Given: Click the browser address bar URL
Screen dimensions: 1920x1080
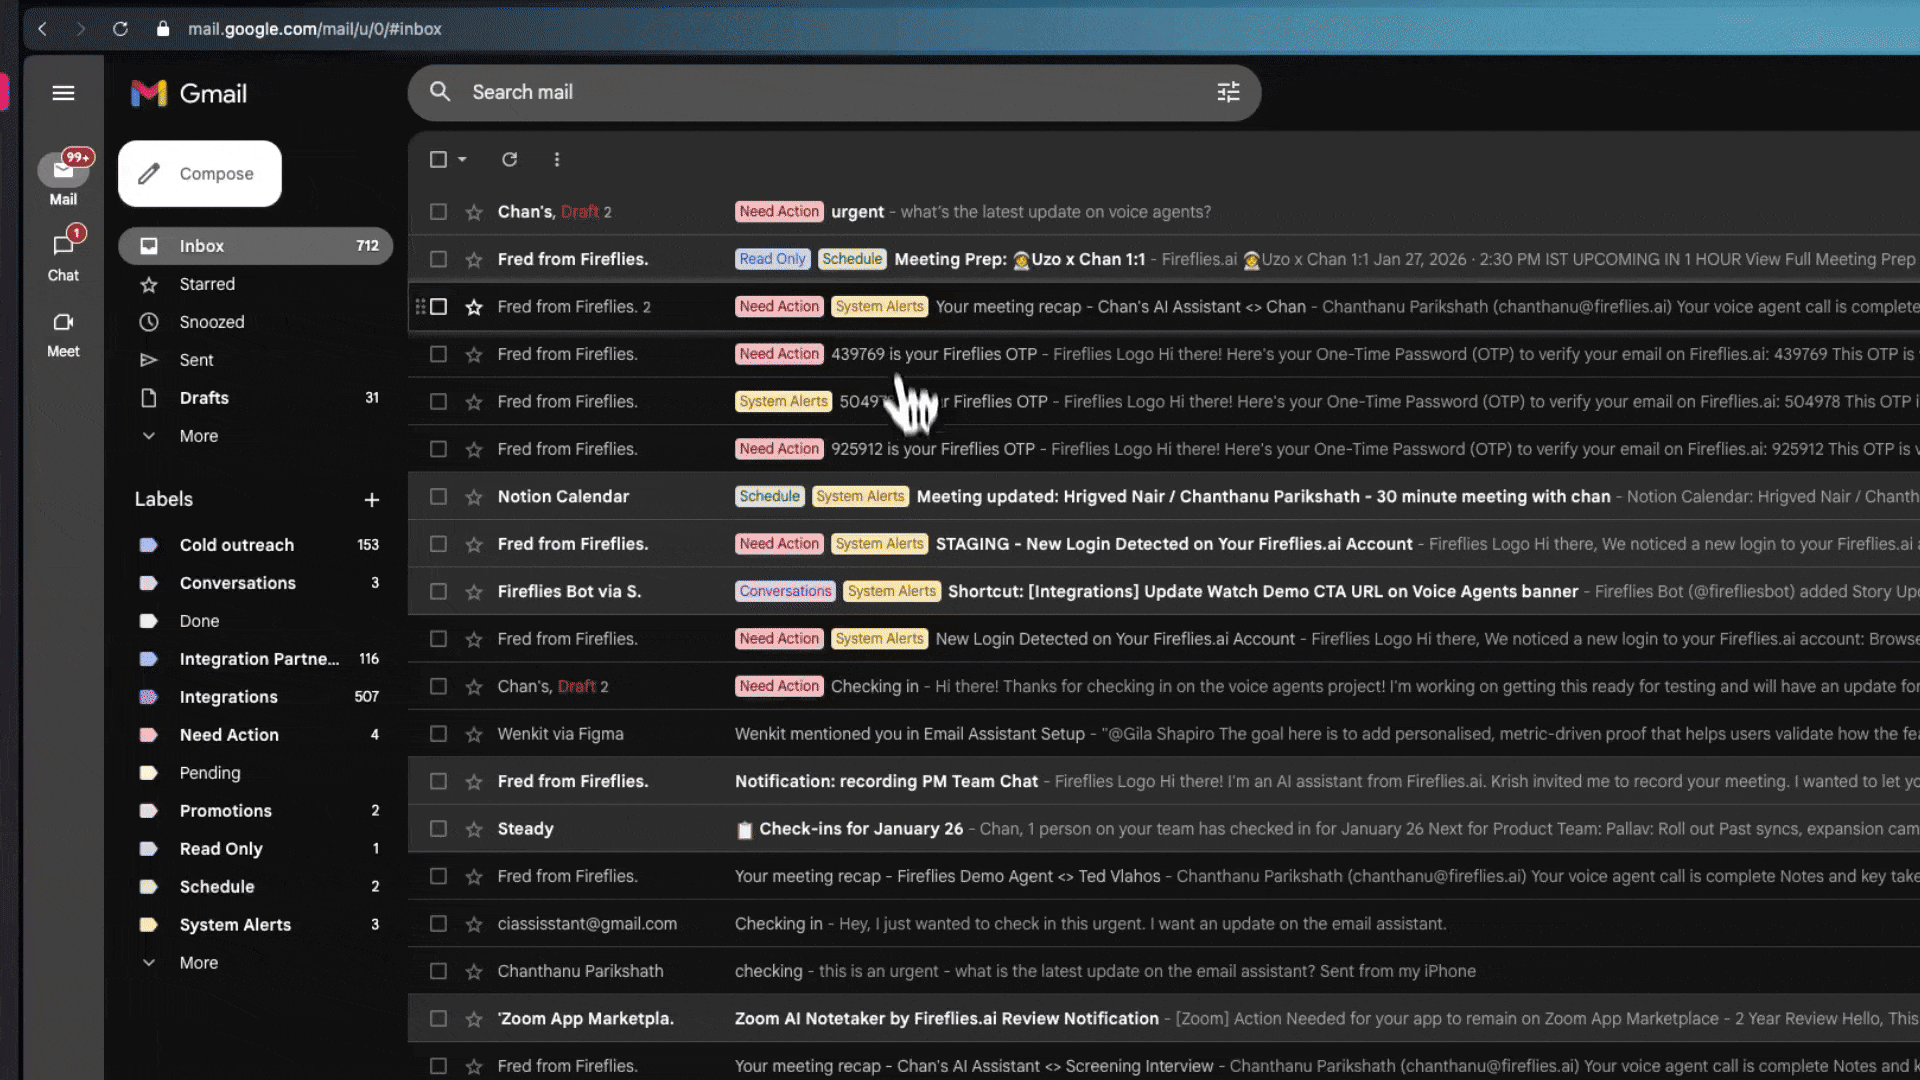Looking at the screenshot, I should coord(314,29).
